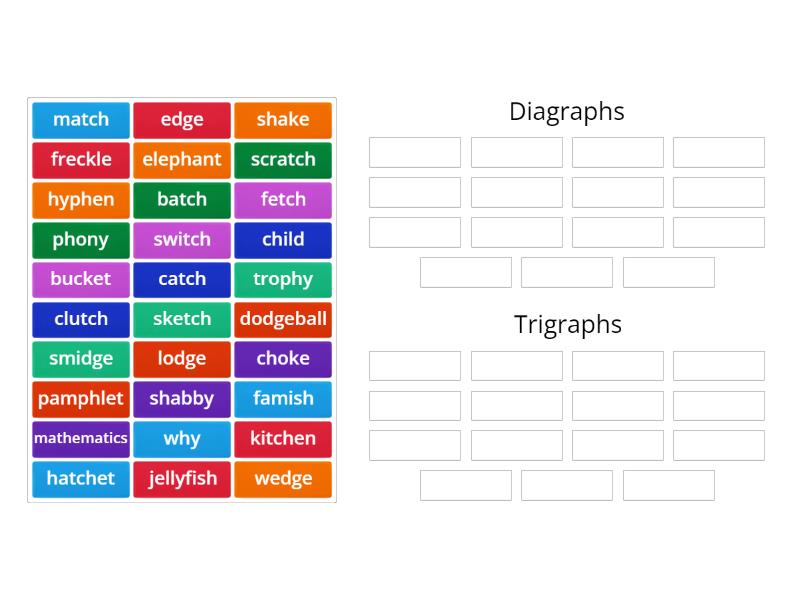The image size is (800, 600).
Task: Pick the 'switch' tile
Action: coord(182,240)
